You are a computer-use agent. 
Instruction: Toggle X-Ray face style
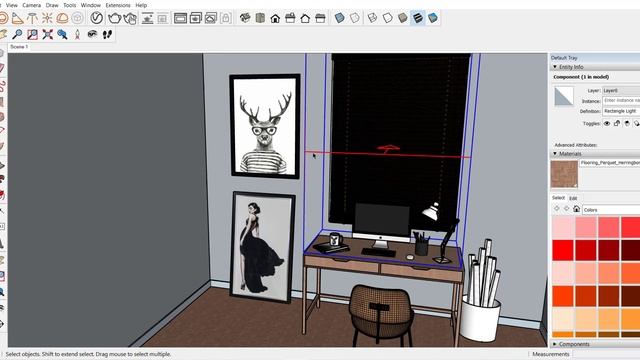click(x=339, y=18)
